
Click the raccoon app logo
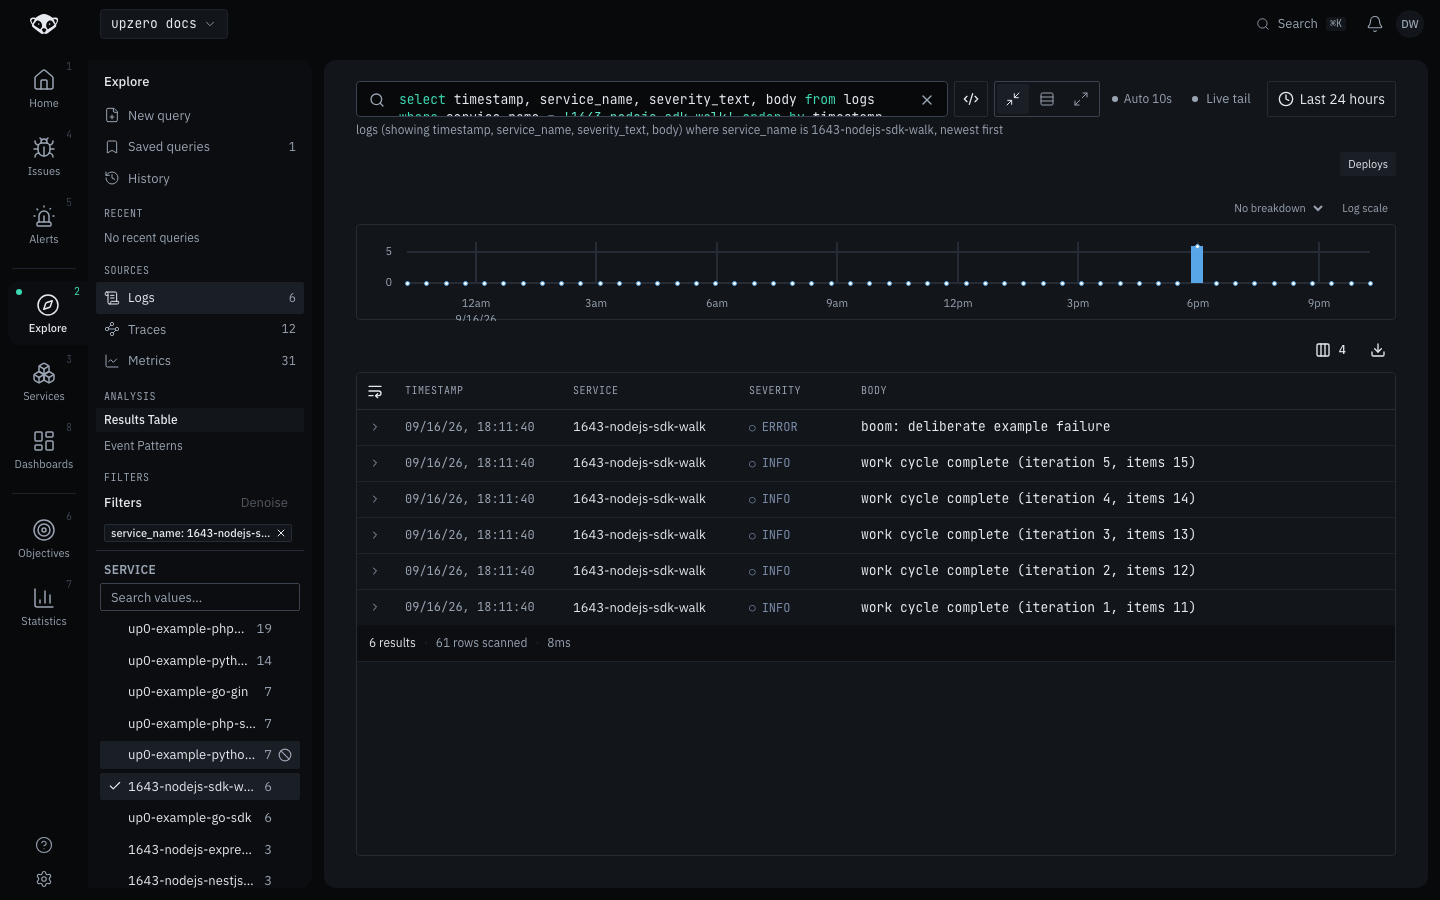[x=44, y=24]
